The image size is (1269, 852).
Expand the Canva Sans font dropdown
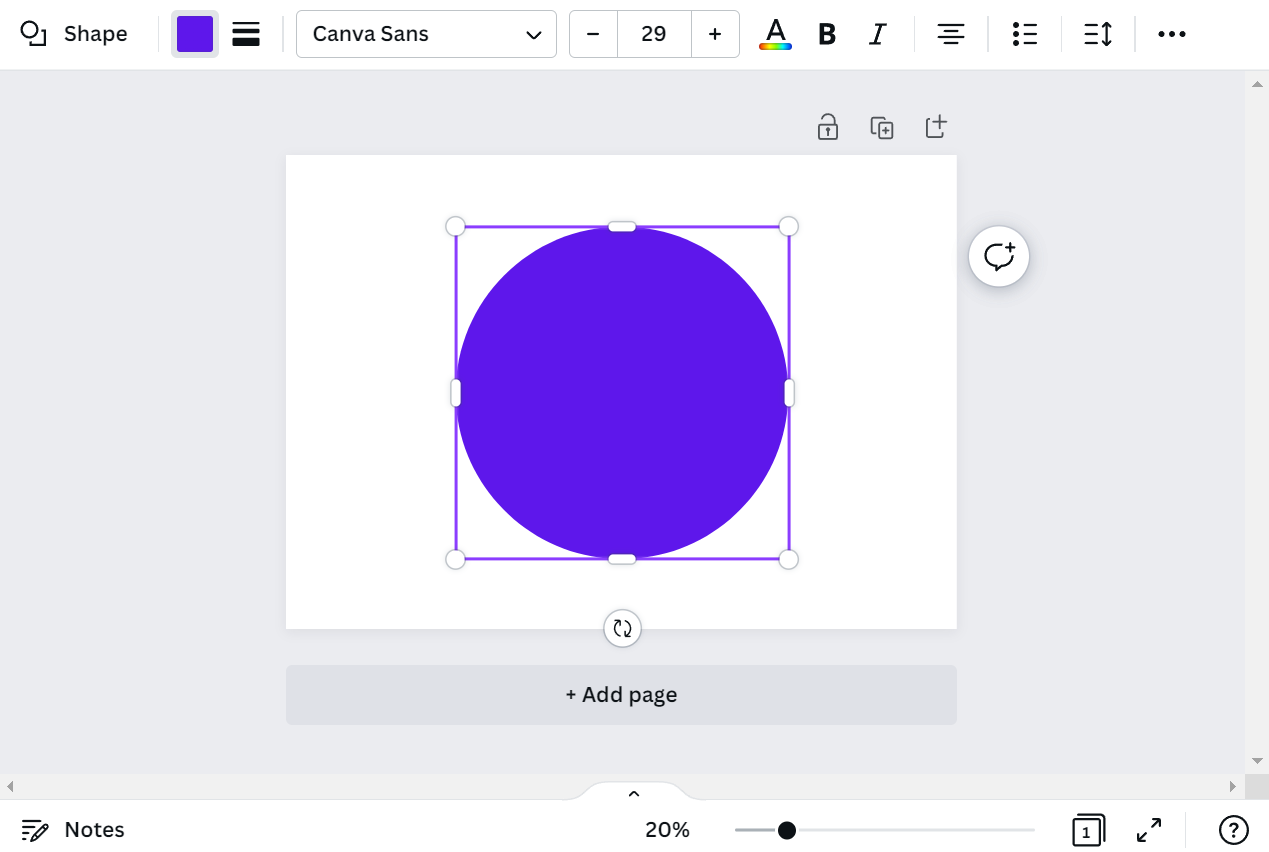point(426,34)
